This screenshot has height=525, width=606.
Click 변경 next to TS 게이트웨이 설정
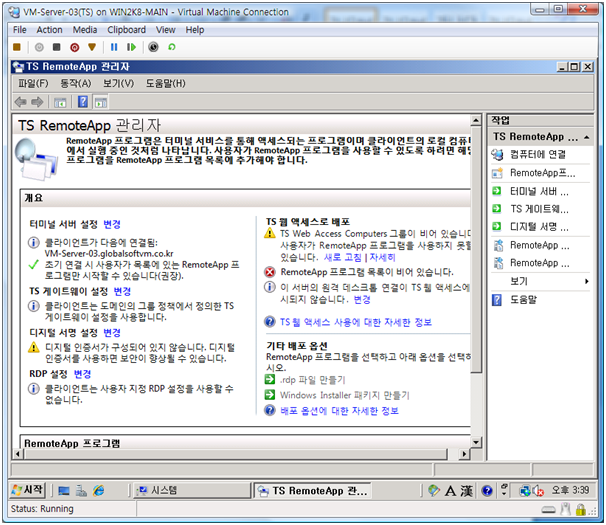[x=122, y=291]
